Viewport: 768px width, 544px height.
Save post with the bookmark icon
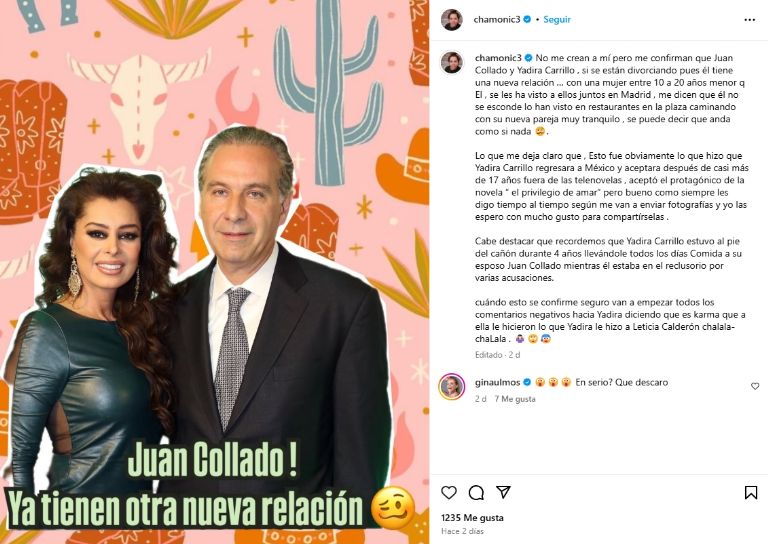[x=751, y=492]
